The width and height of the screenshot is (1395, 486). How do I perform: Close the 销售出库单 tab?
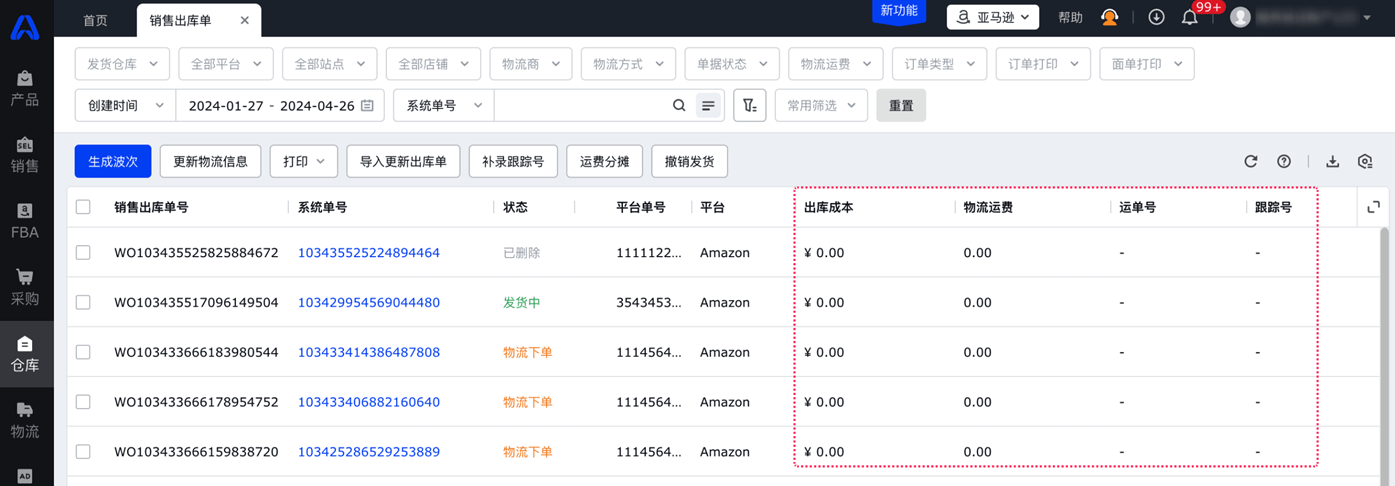[x=245, y=20]
